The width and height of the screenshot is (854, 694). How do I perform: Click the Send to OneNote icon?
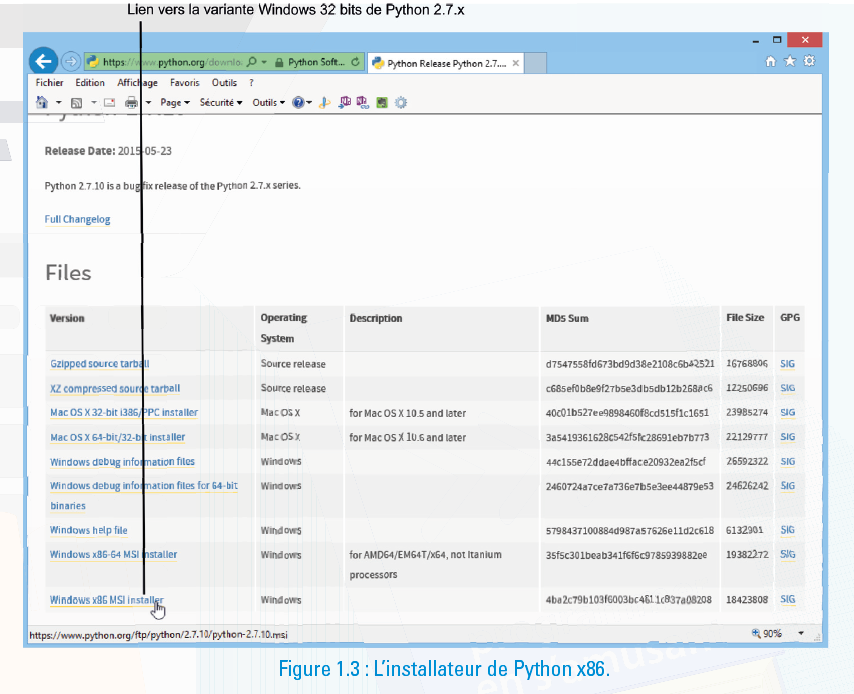(x=344, y=102)
